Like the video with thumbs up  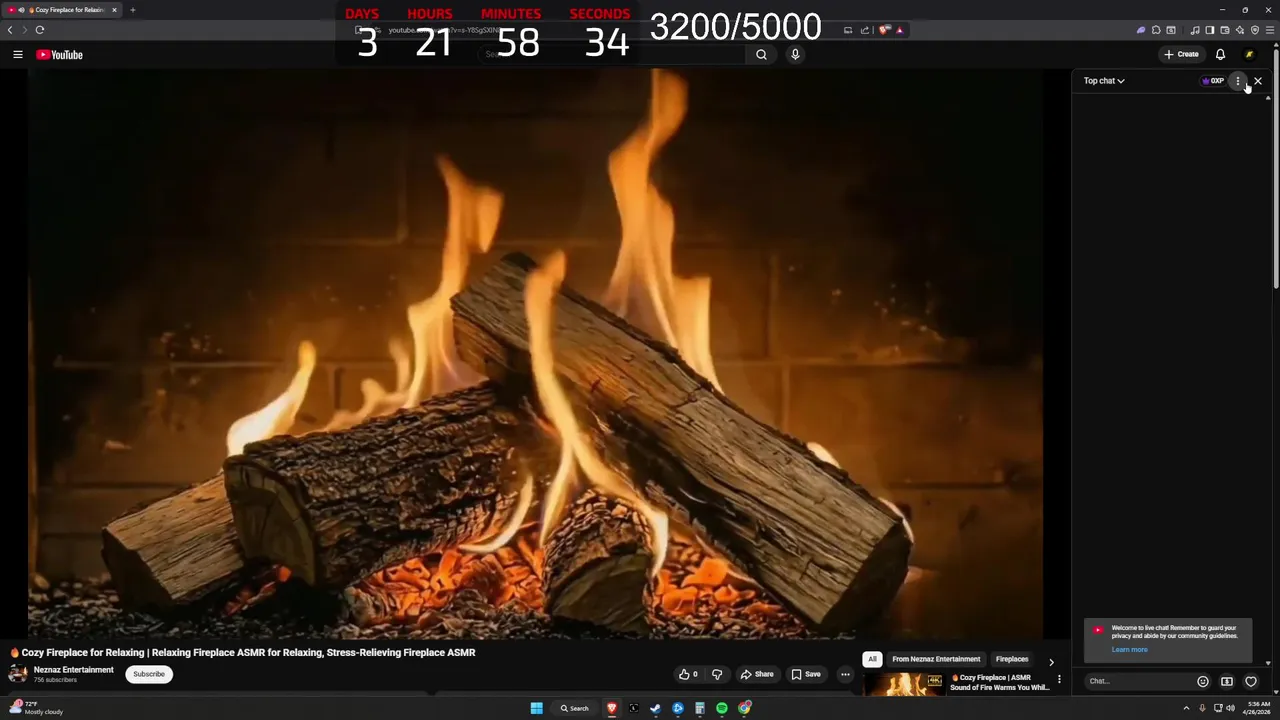688,674
